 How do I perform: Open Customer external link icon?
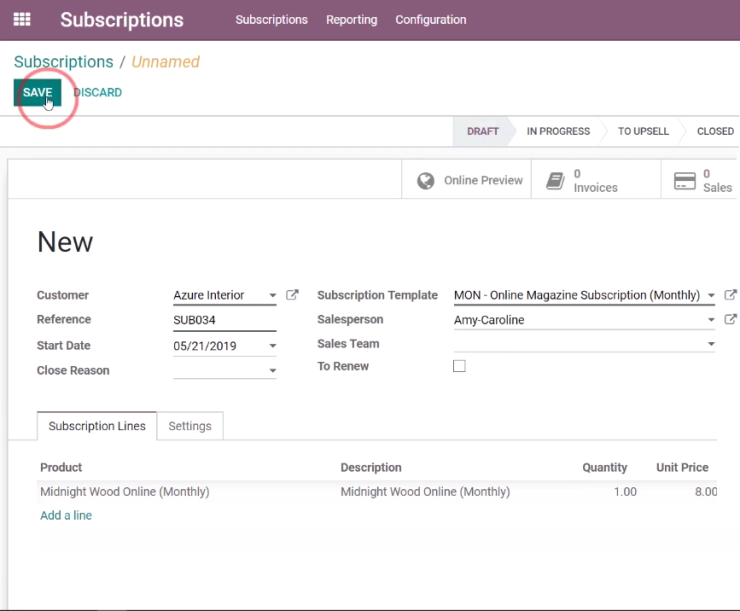[292, 295]
